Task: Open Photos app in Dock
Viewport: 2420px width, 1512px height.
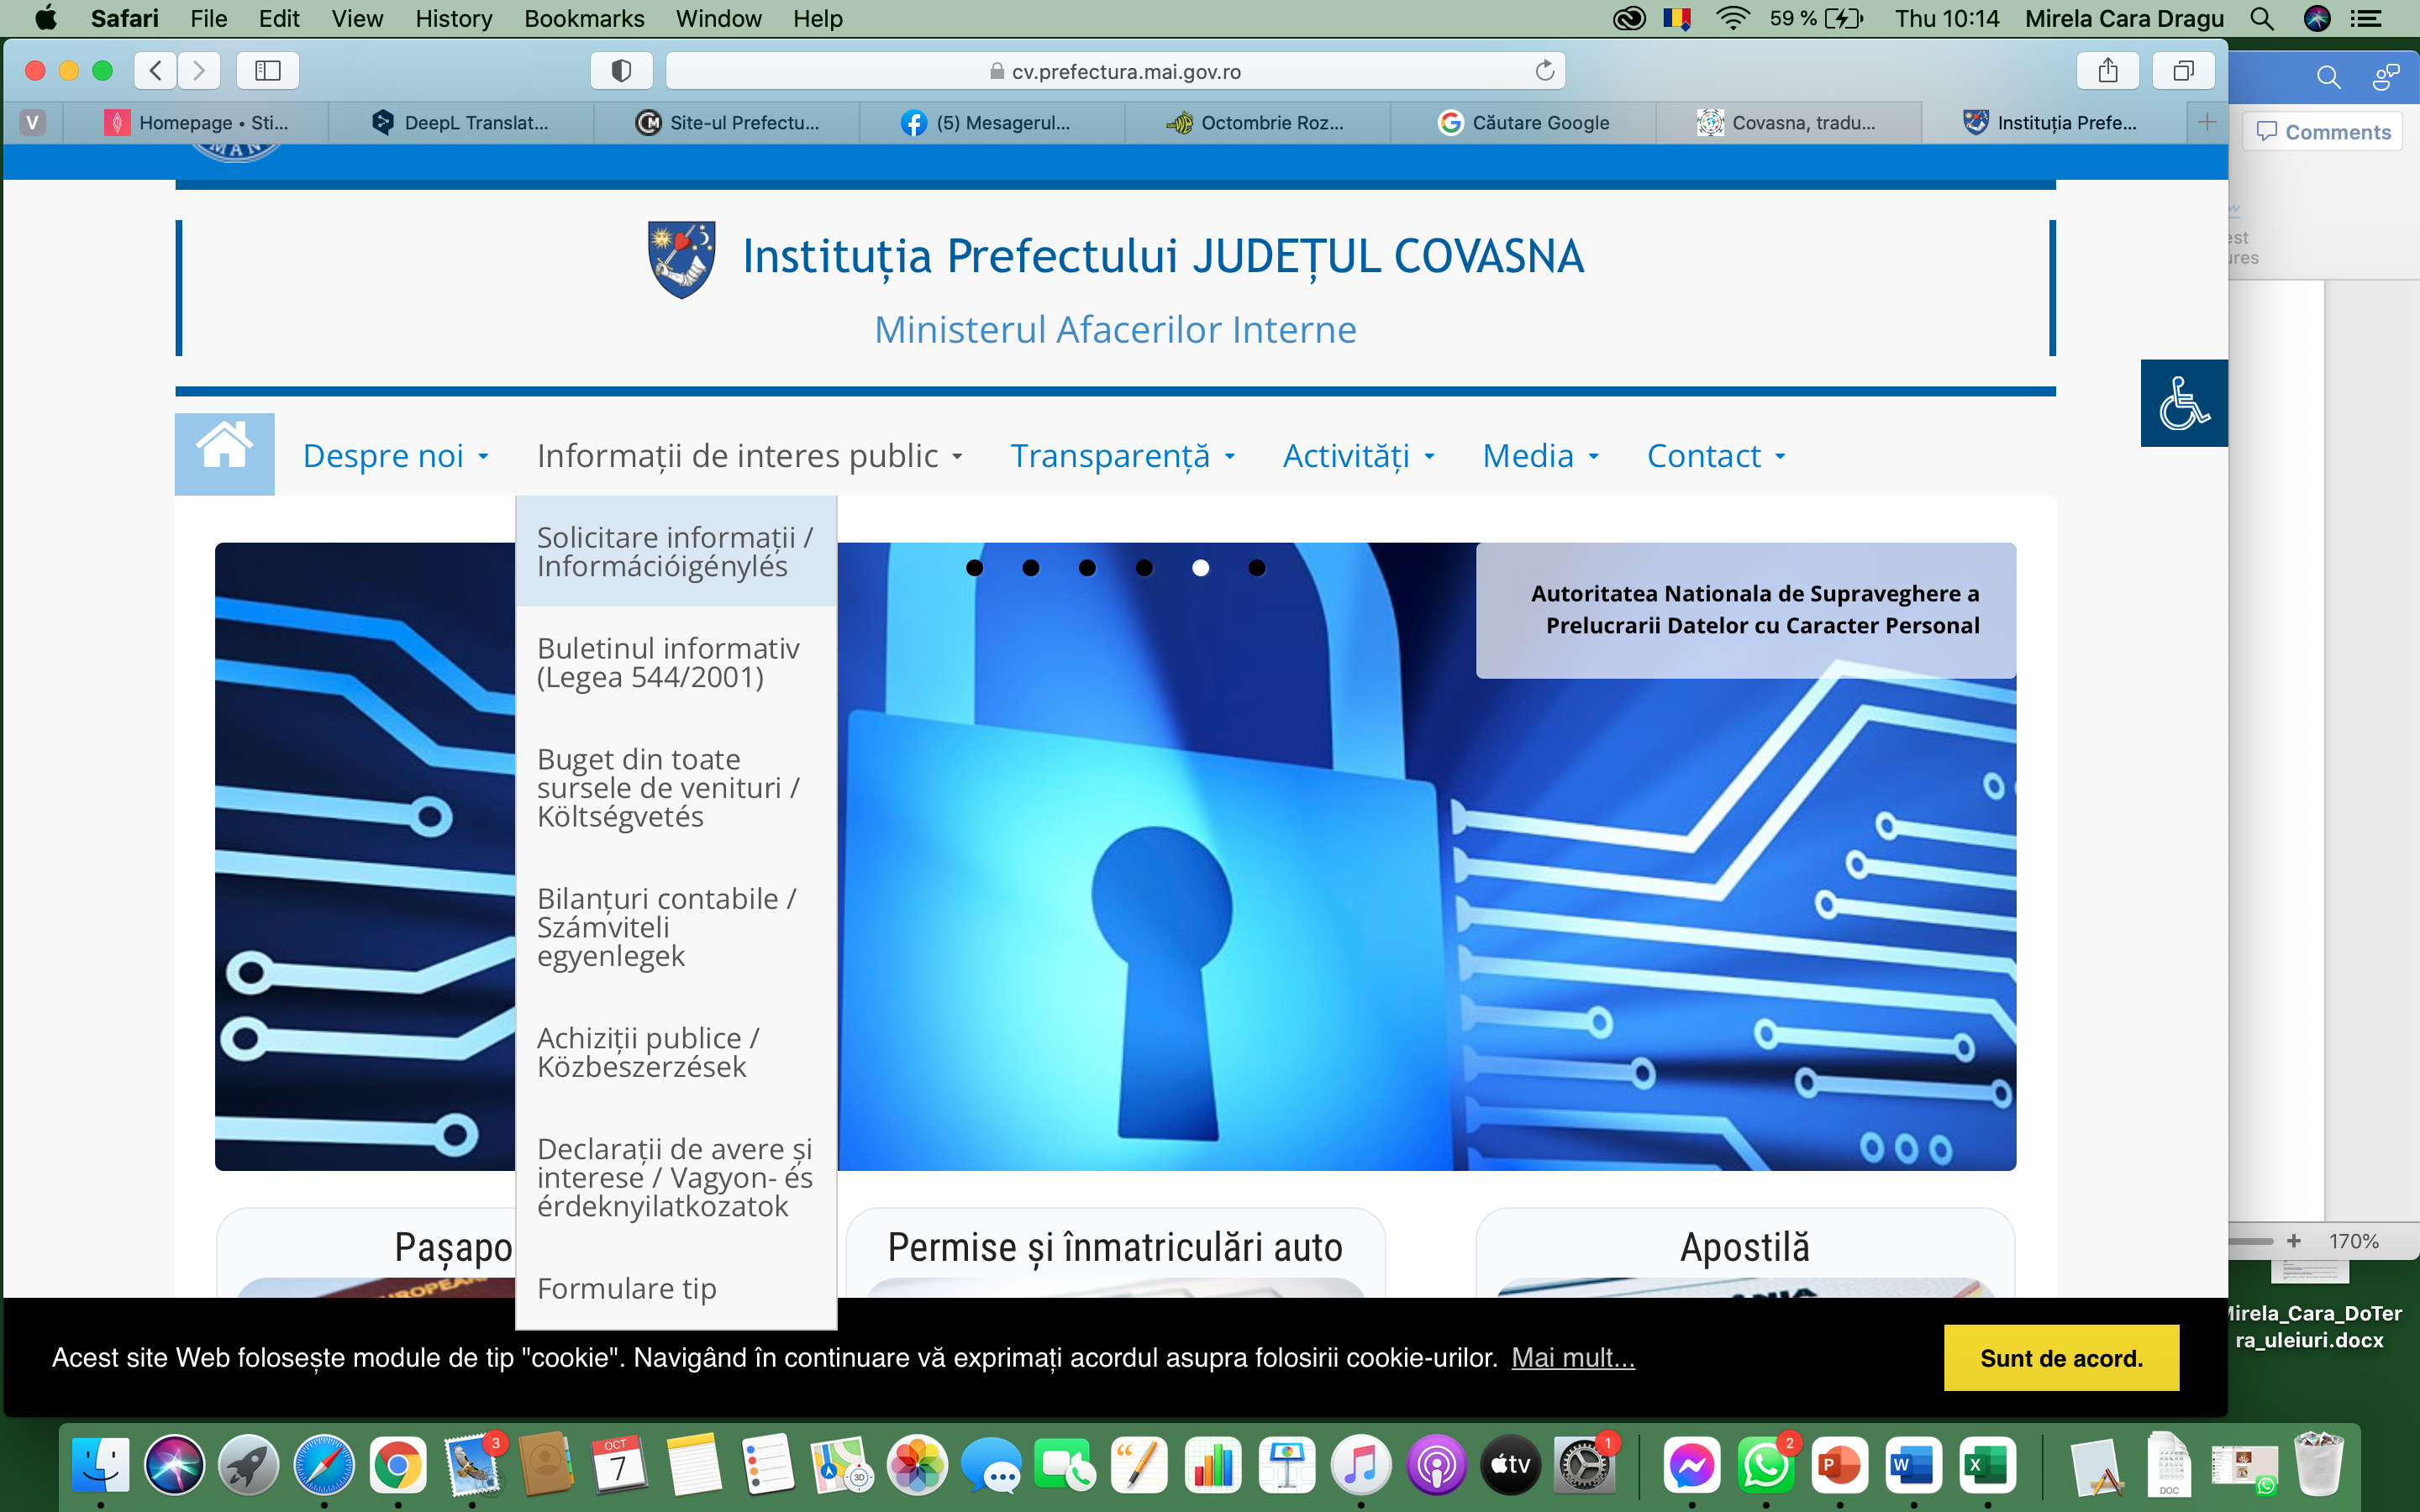Action: click(x=916, y=1465)
